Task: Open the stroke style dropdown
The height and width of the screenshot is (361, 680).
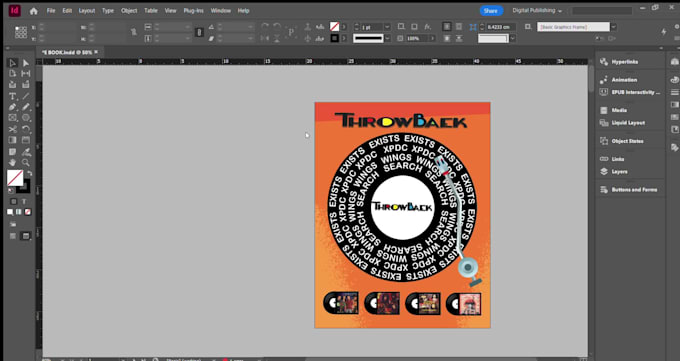Action: coord(387,38)
